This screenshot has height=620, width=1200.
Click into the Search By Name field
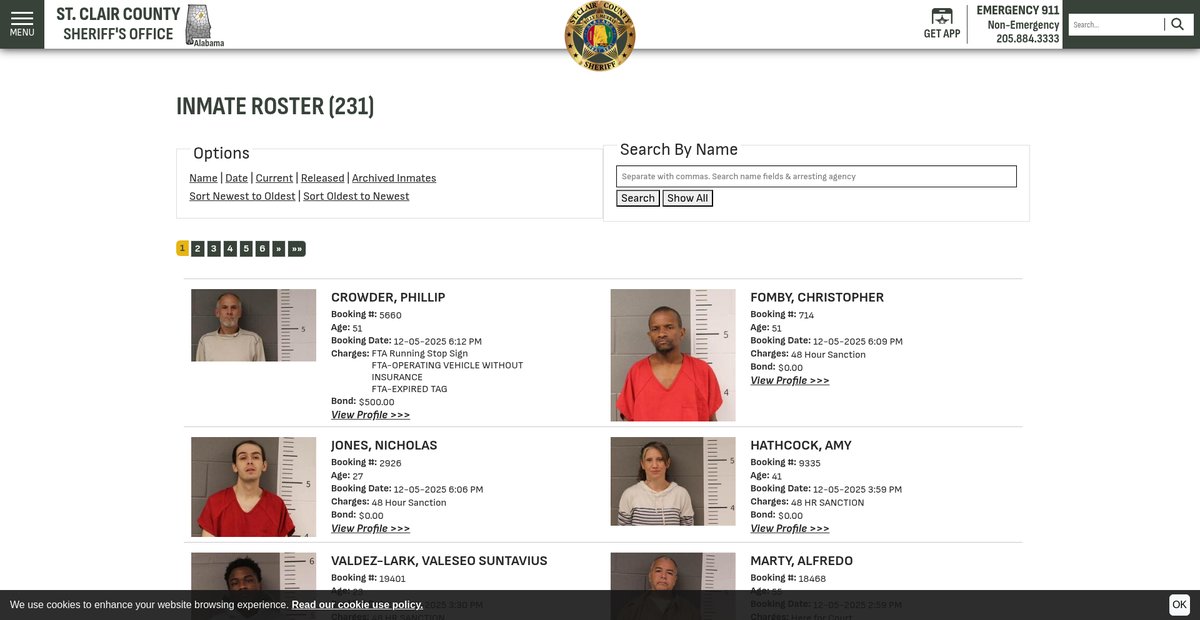[816, 176]
